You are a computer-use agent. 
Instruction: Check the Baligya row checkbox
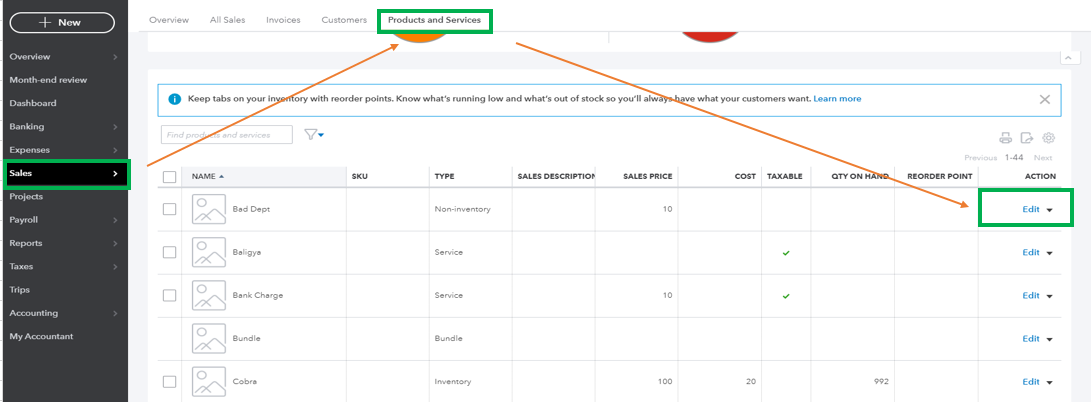pyautogui.click(x=169, y=252)
